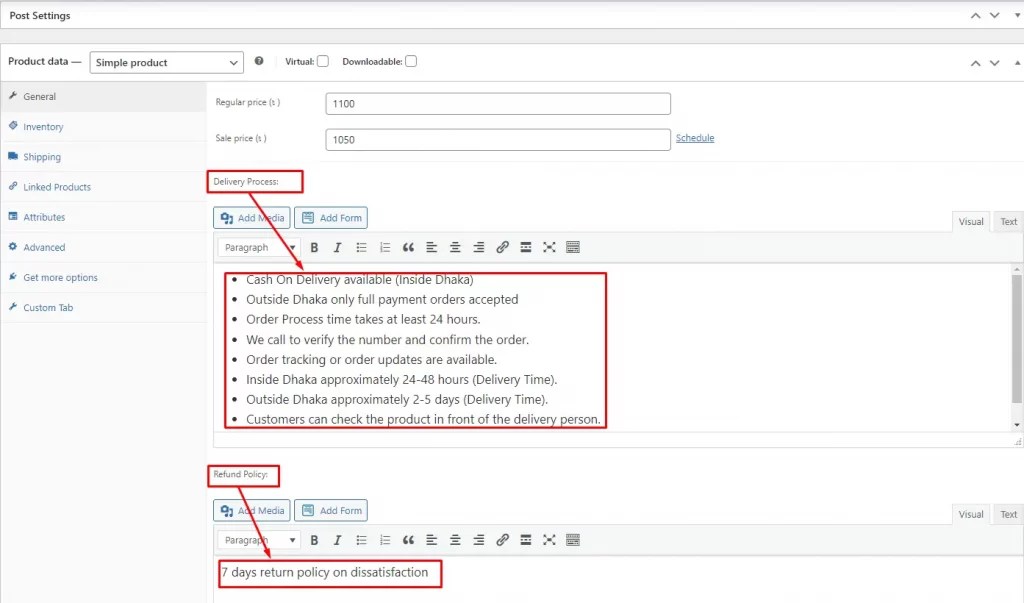Open the sale price Schedule link
The image size is (1024, 603).
[695, 136]
